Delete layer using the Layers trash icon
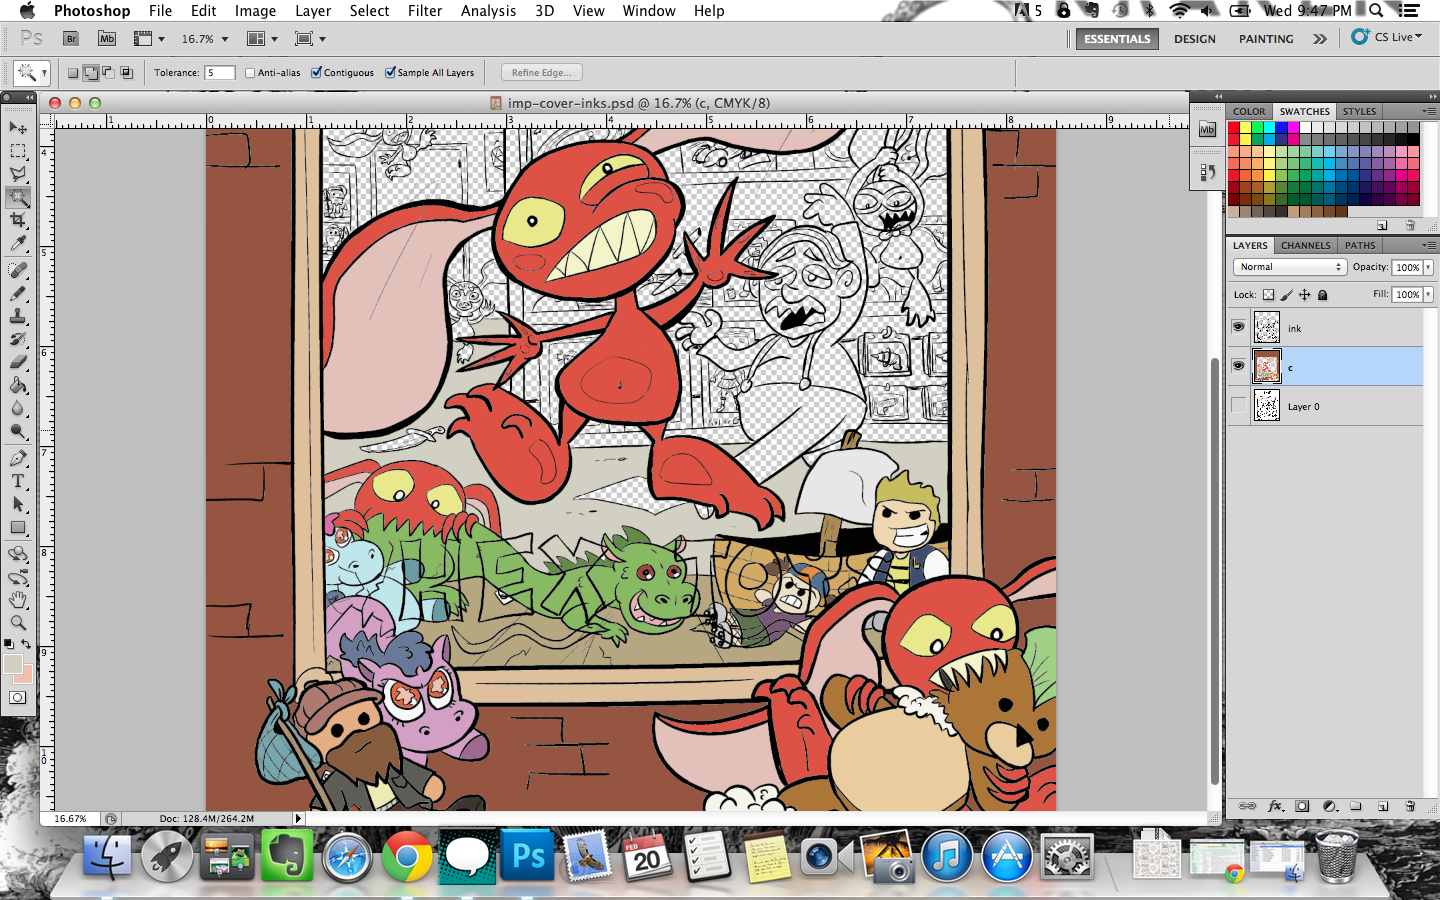1440x900 pixels. point(1410,806)
